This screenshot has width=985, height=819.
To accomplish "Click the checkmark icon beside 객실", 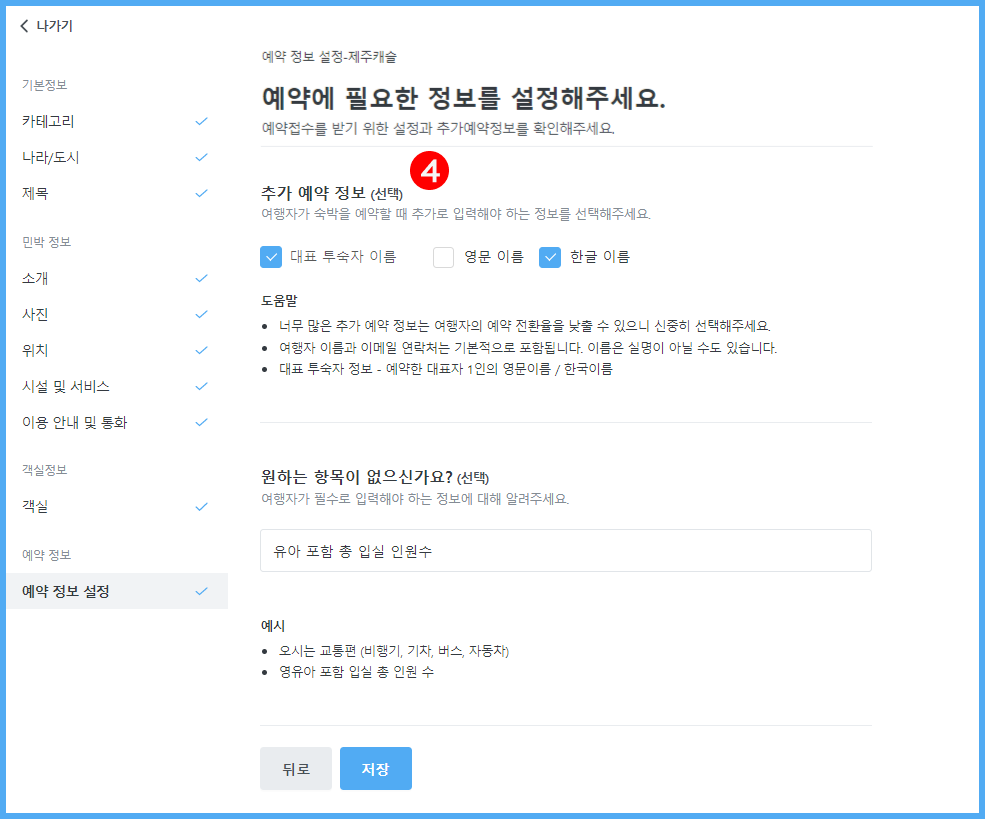I will click(201, 507).
